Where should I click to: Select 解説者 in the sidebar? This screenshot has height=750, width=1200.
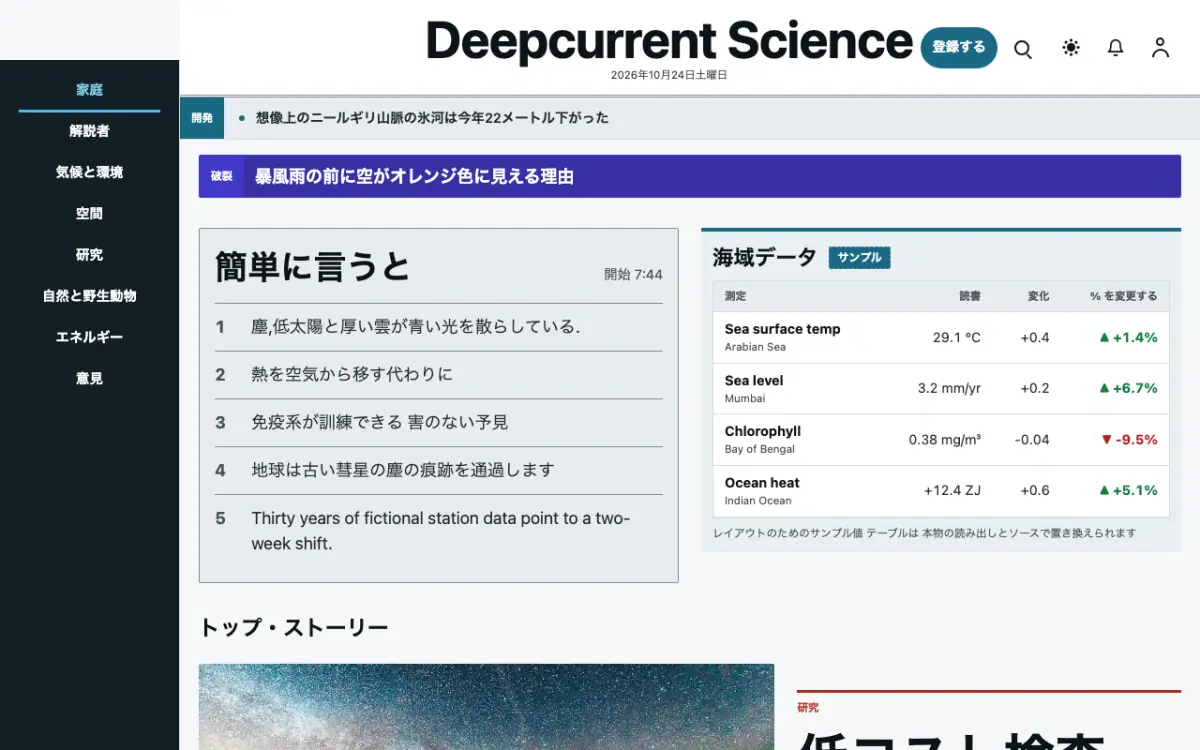[89, 131]
